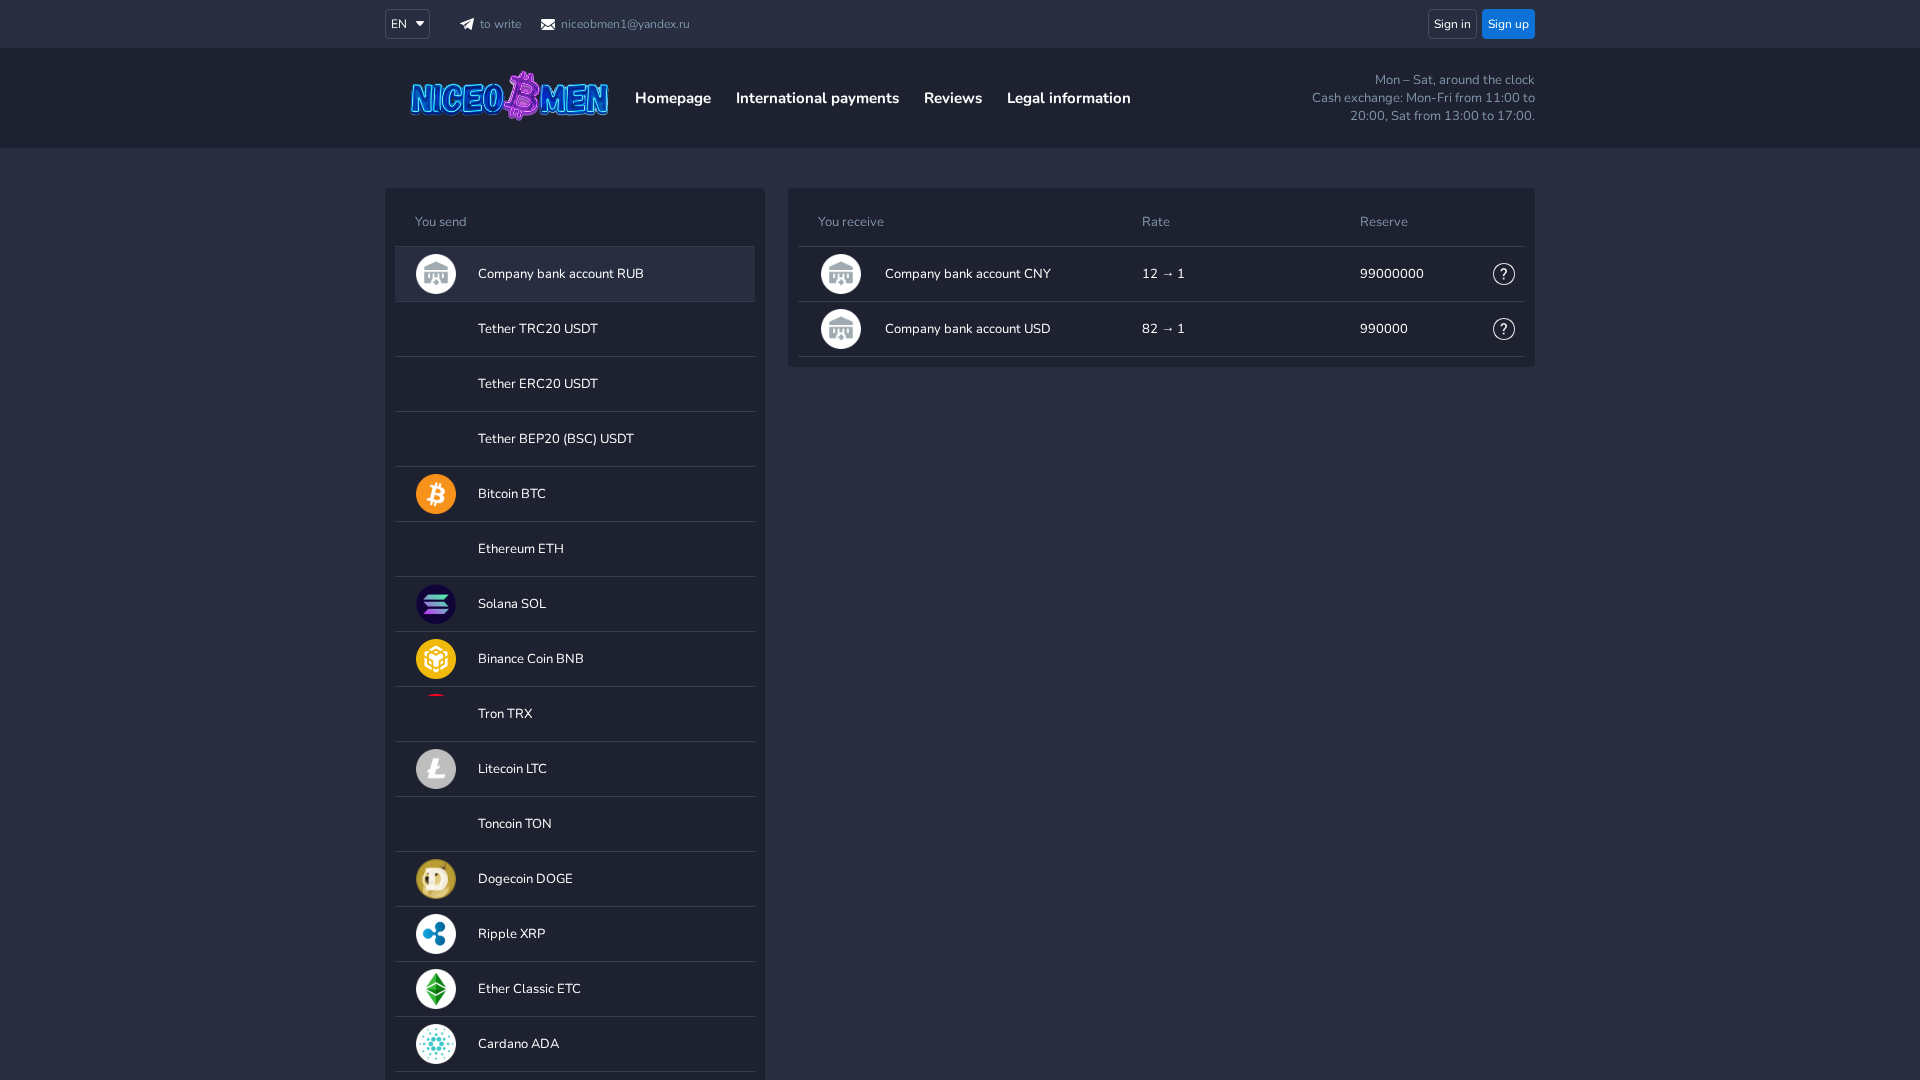Select Binance Coin BNB in send list
Screen dimensions: 1920x1080
pos(575,659)
